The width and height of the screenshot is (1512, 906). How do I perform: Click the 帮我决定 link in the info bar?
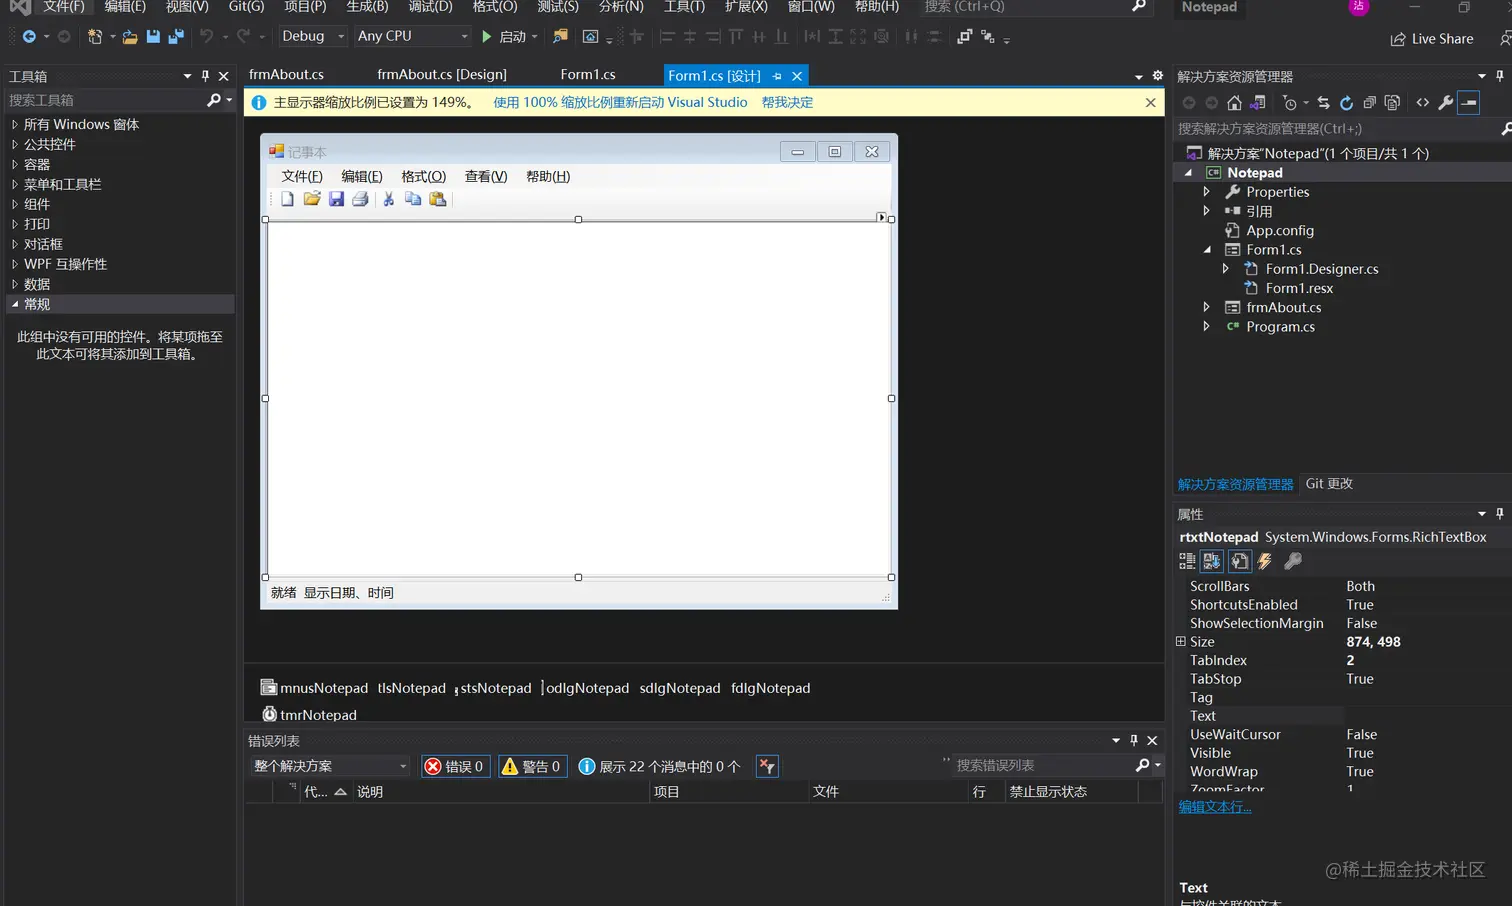coord(787,103)
